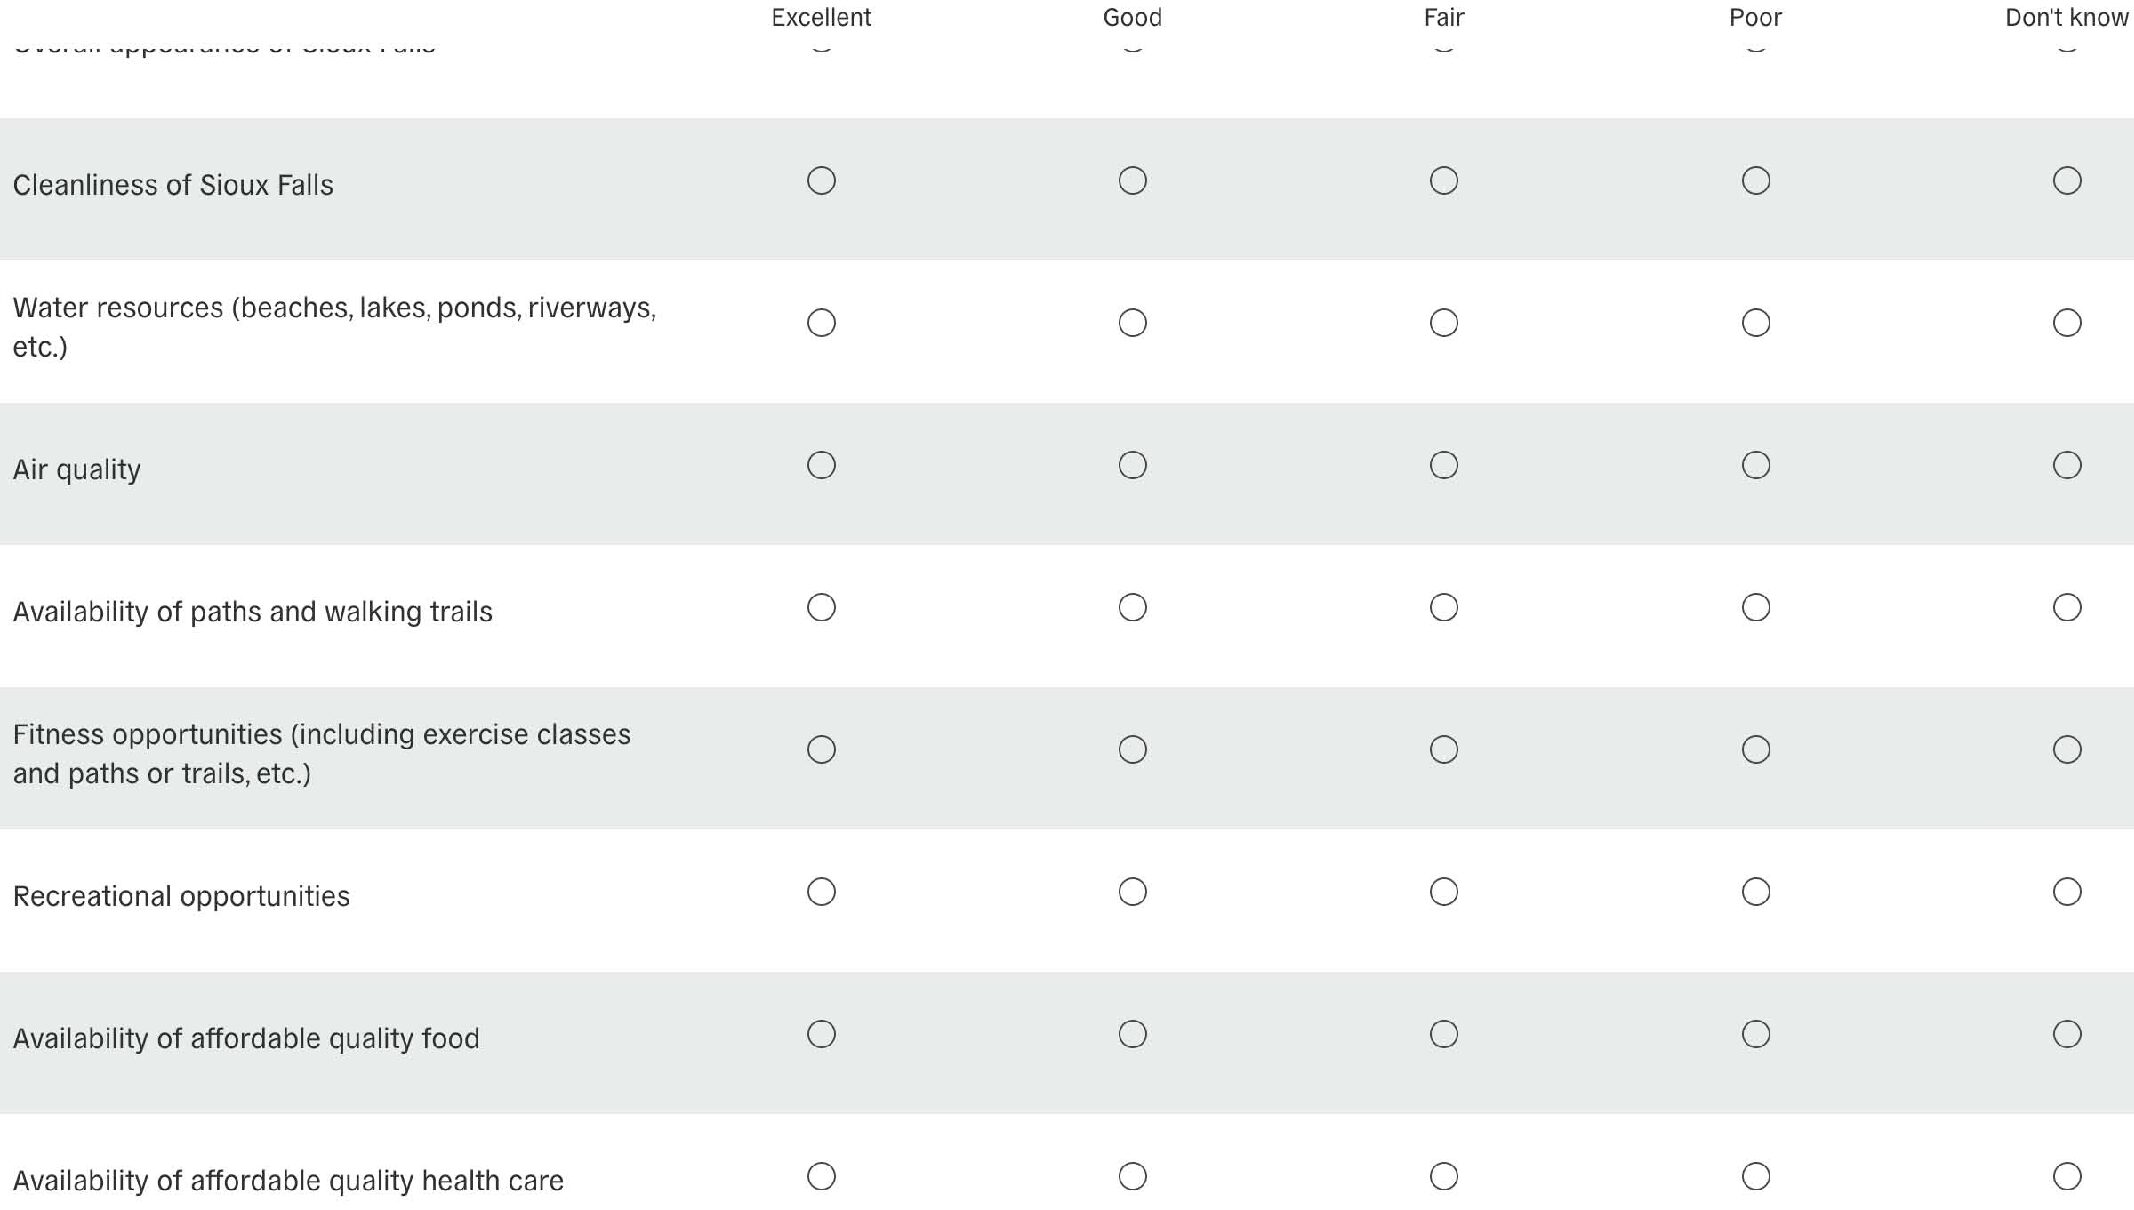Mark Air quality as Fair
Viewport: 2134px width, 1210px height.
pos(1443,465)
